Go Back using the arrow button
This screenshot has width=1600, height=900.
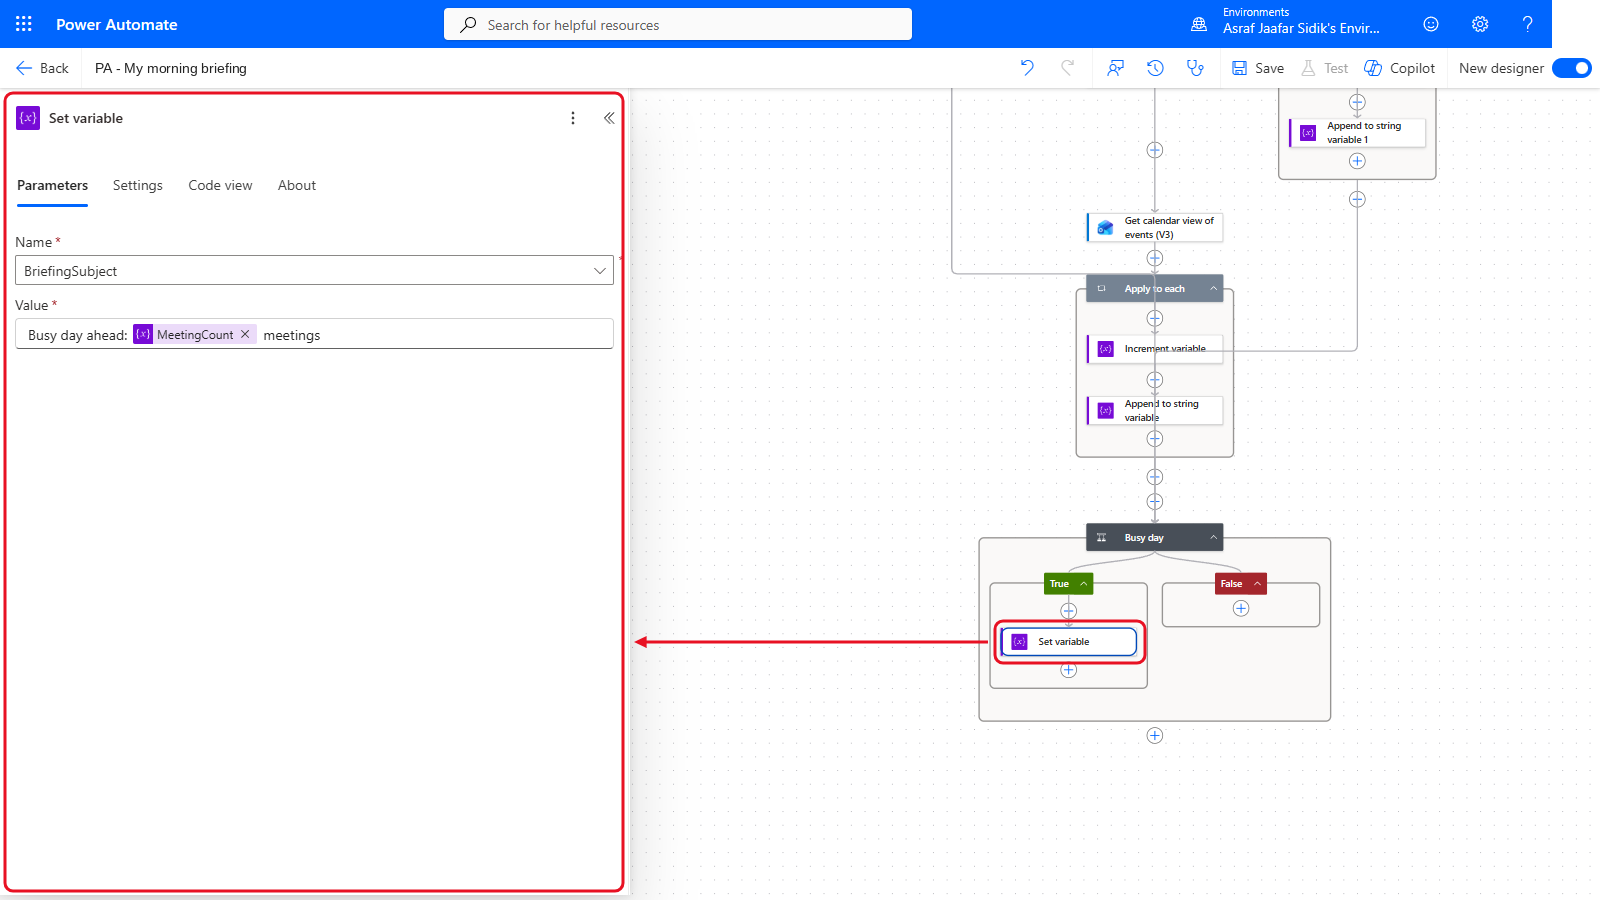(x=42, y=68)
